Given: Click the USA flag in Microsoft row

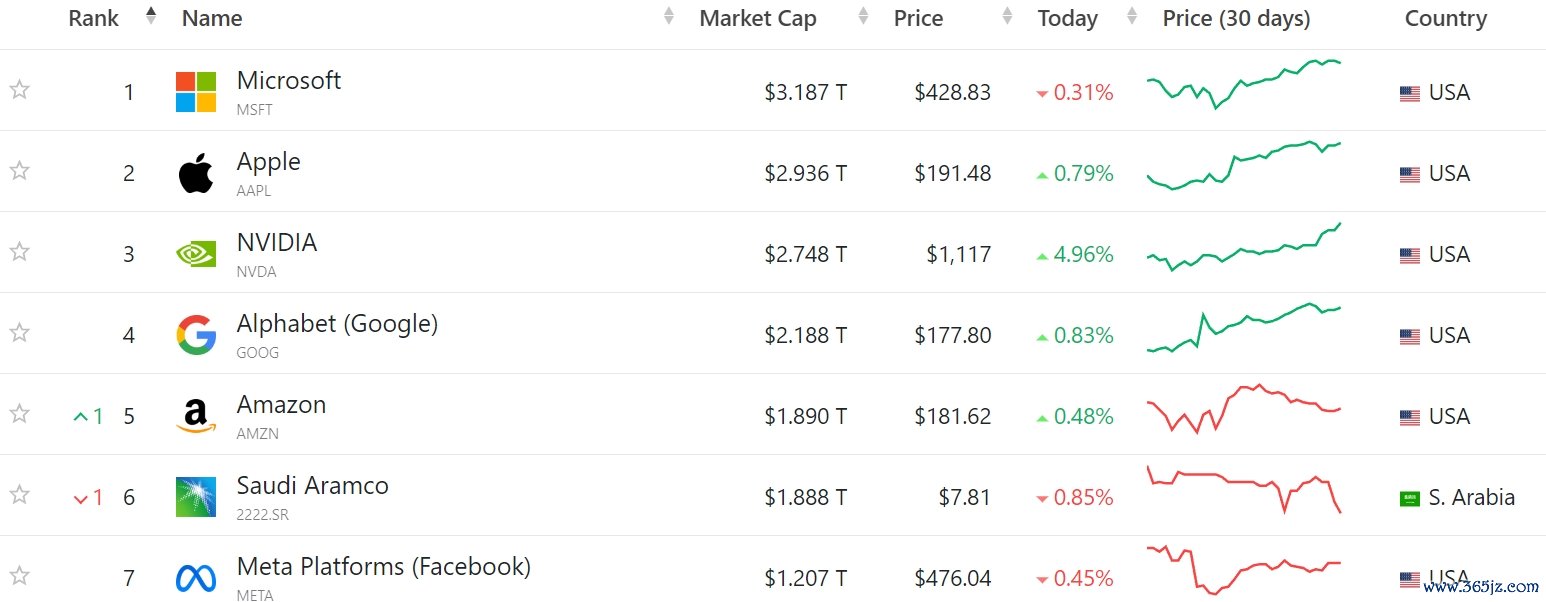Looking at the screenshot, I should tap(1410, 94).
